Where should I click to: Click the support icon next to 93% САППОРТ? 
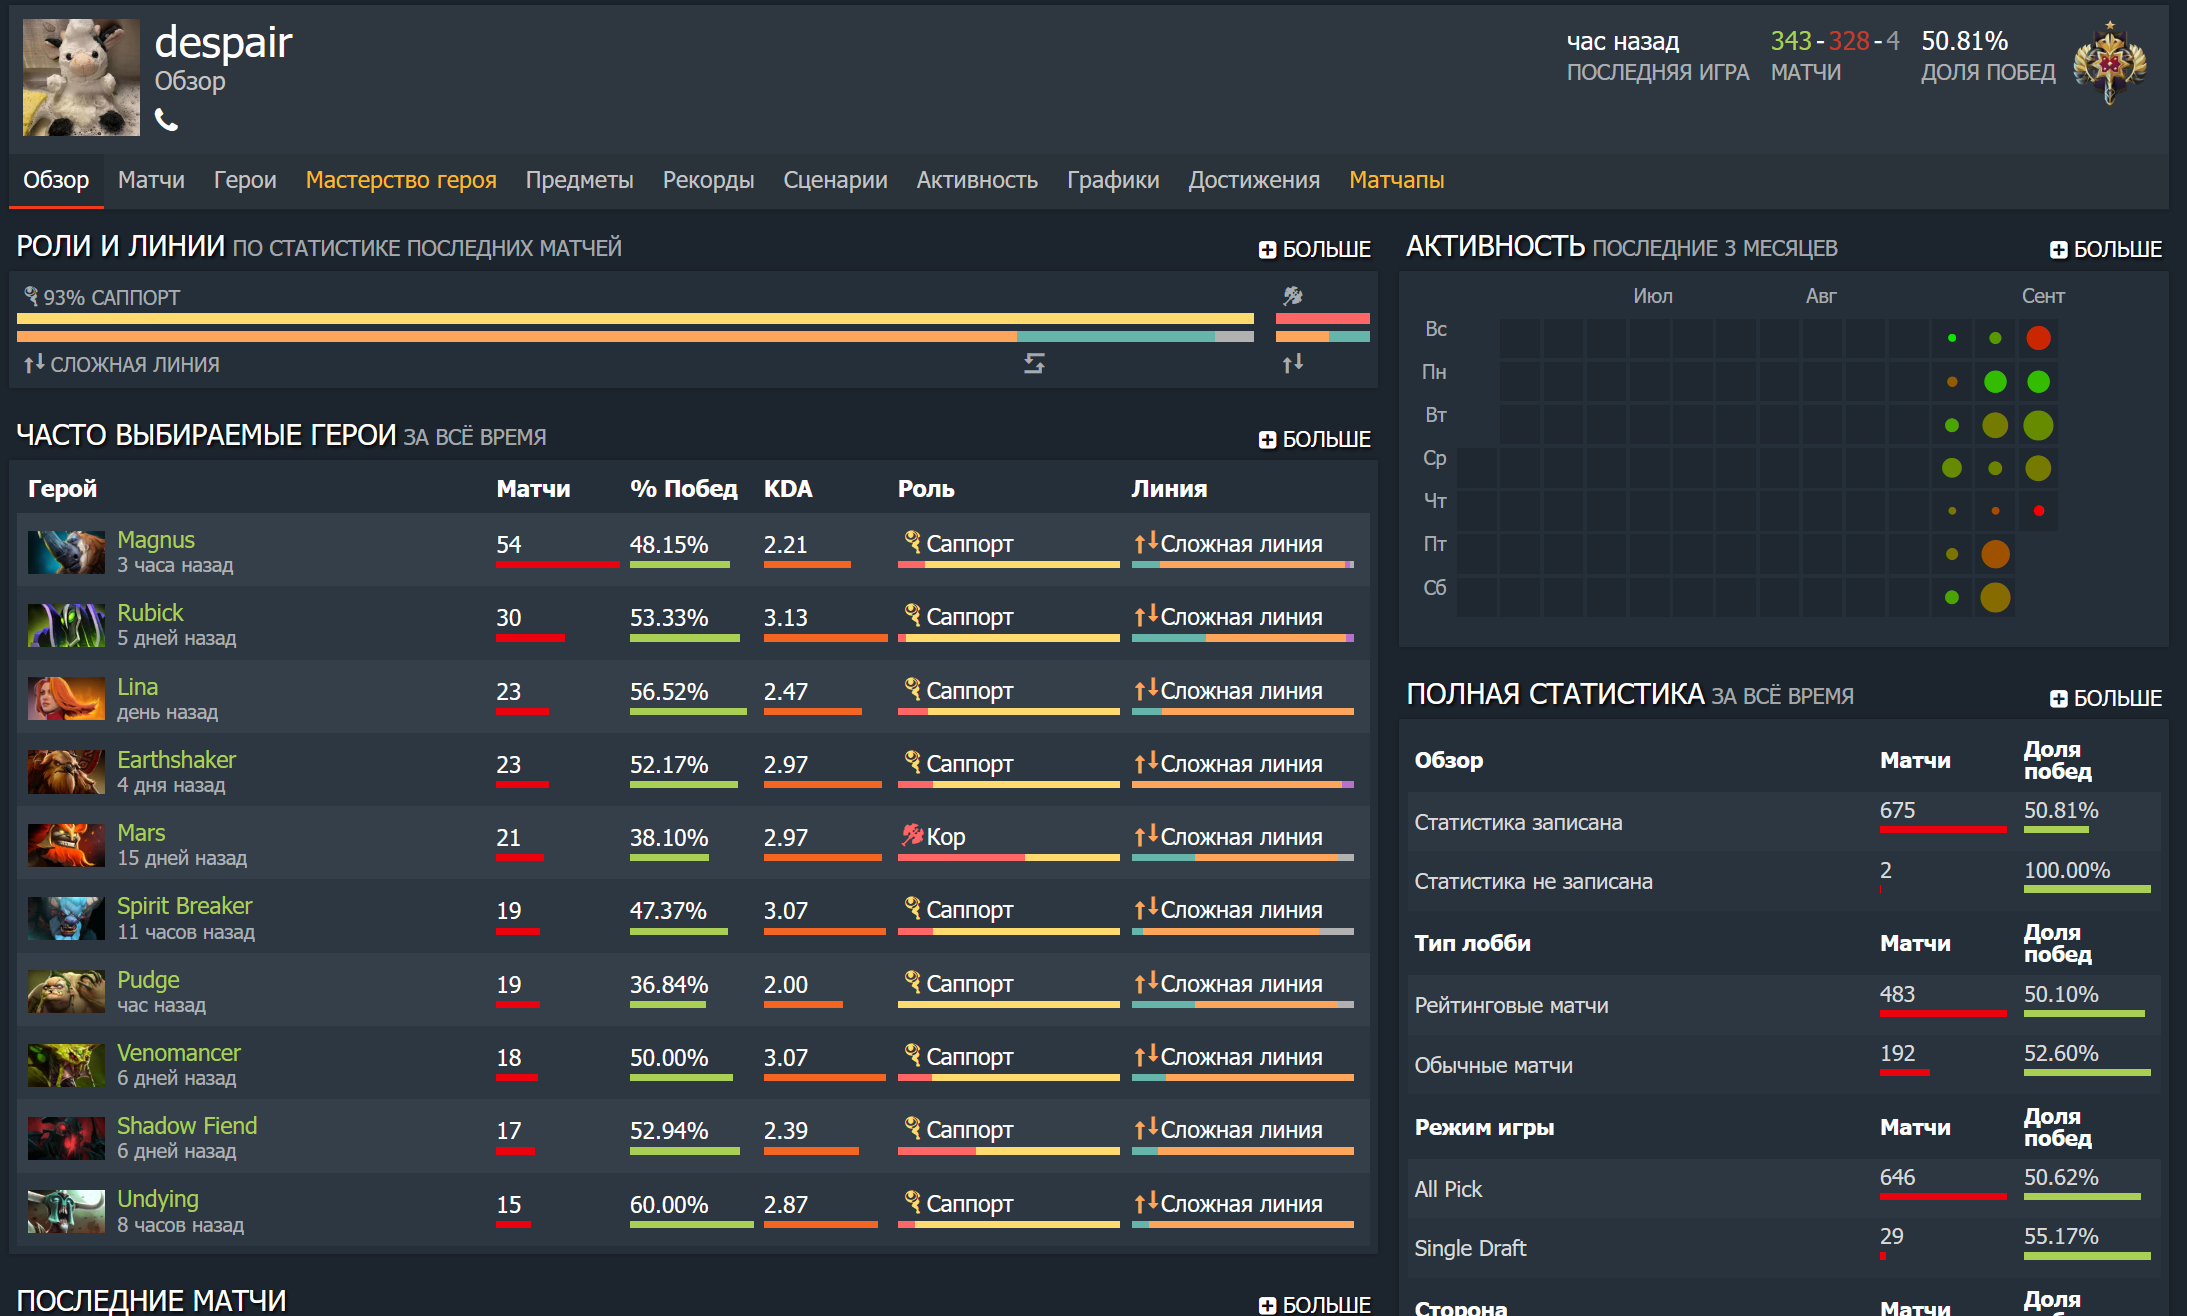(x=31, y=297)
